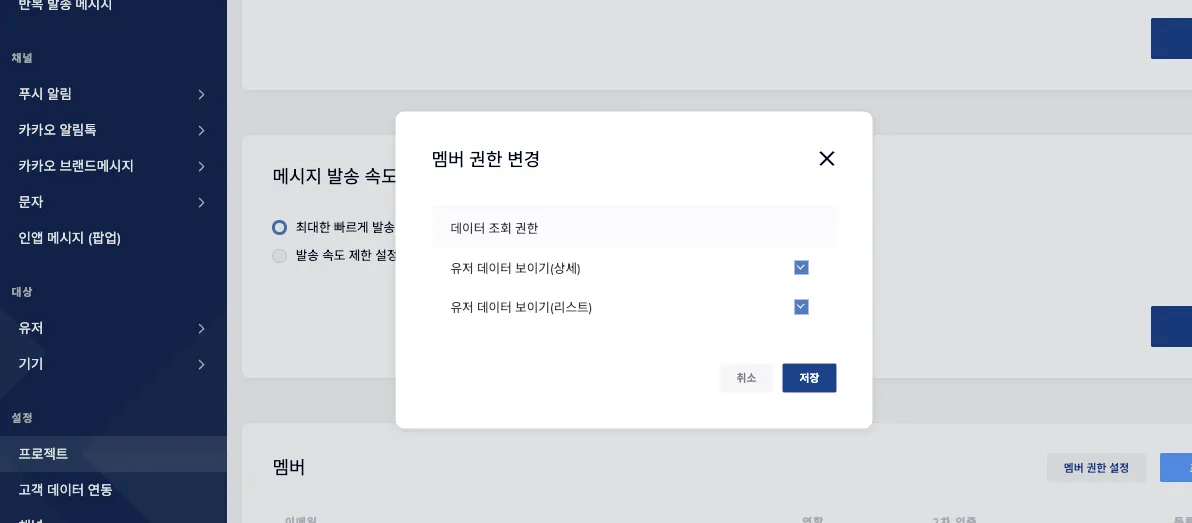1192x523 pixels.
Task: Select 프로젝트 in settings sidebar
Action: [113, 454]
